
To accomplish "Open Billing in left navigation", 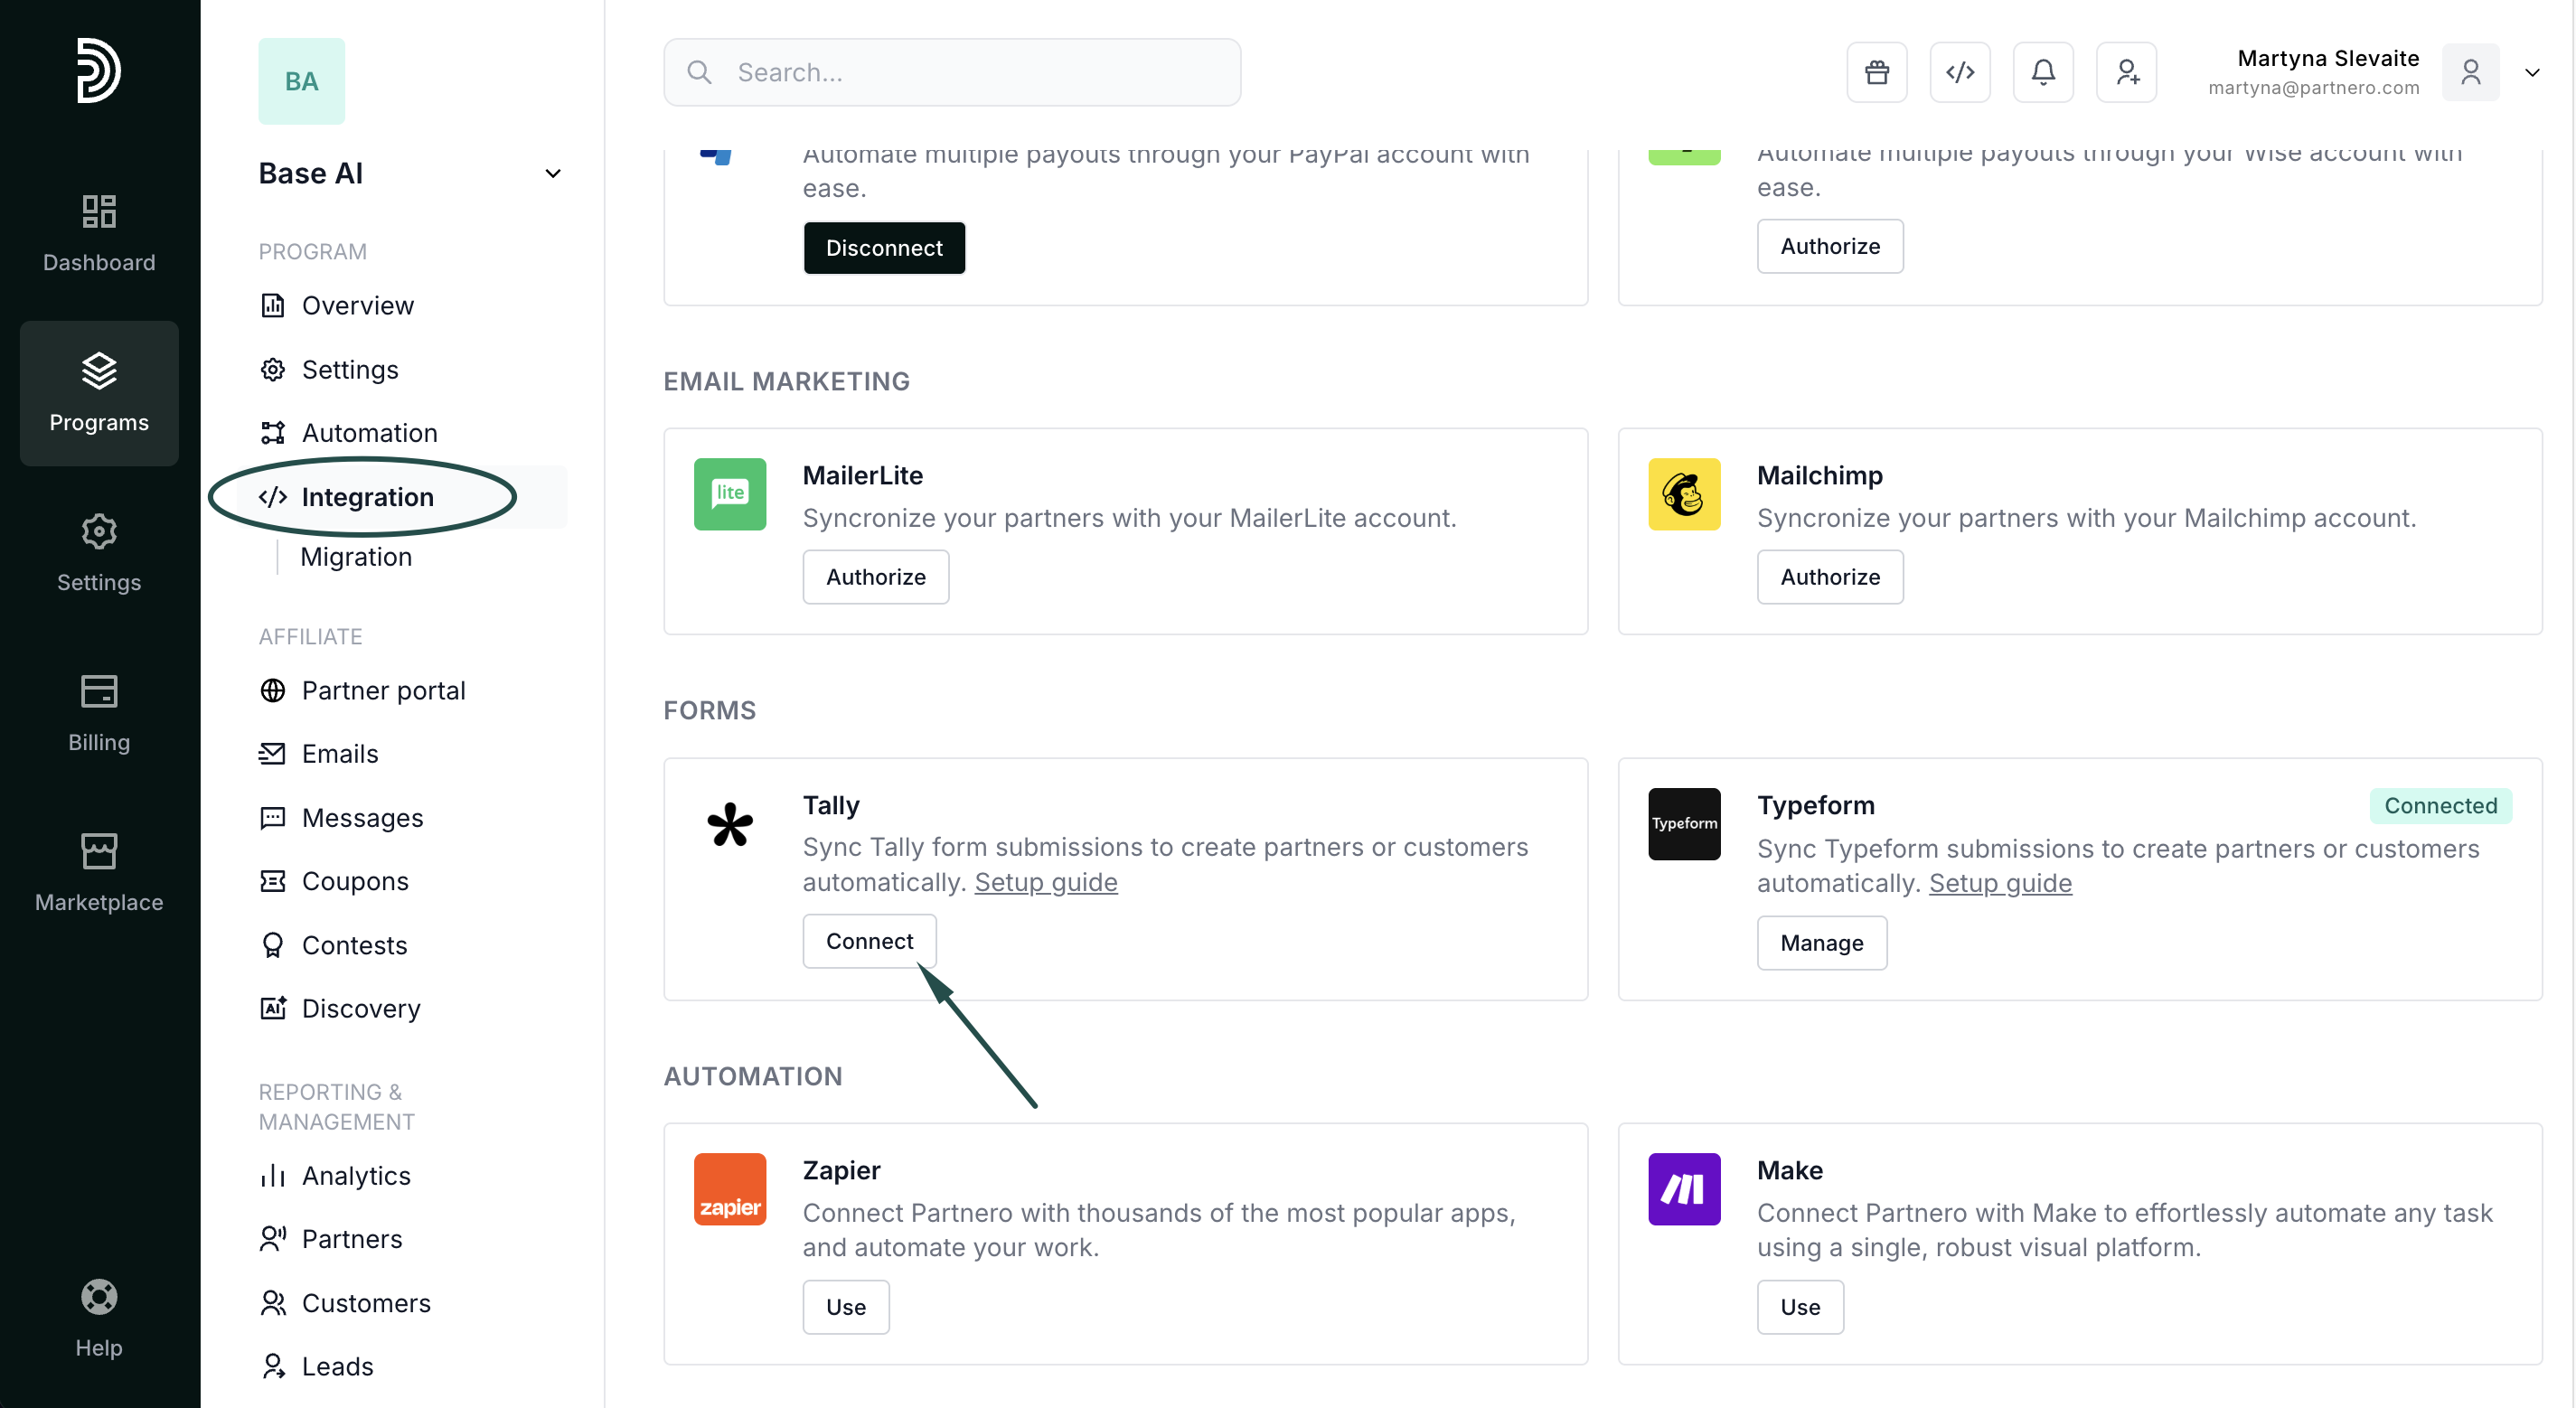I will (98, 712).
